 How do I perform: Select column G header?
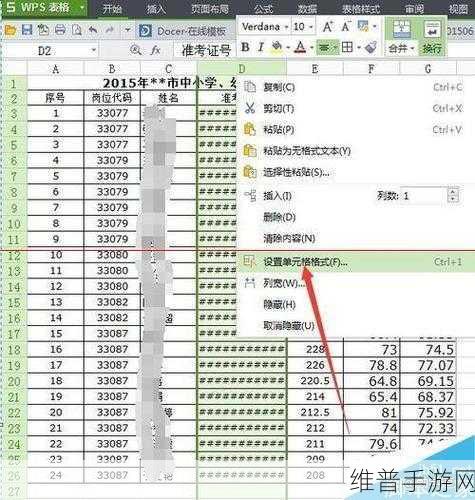click(428, 69)
